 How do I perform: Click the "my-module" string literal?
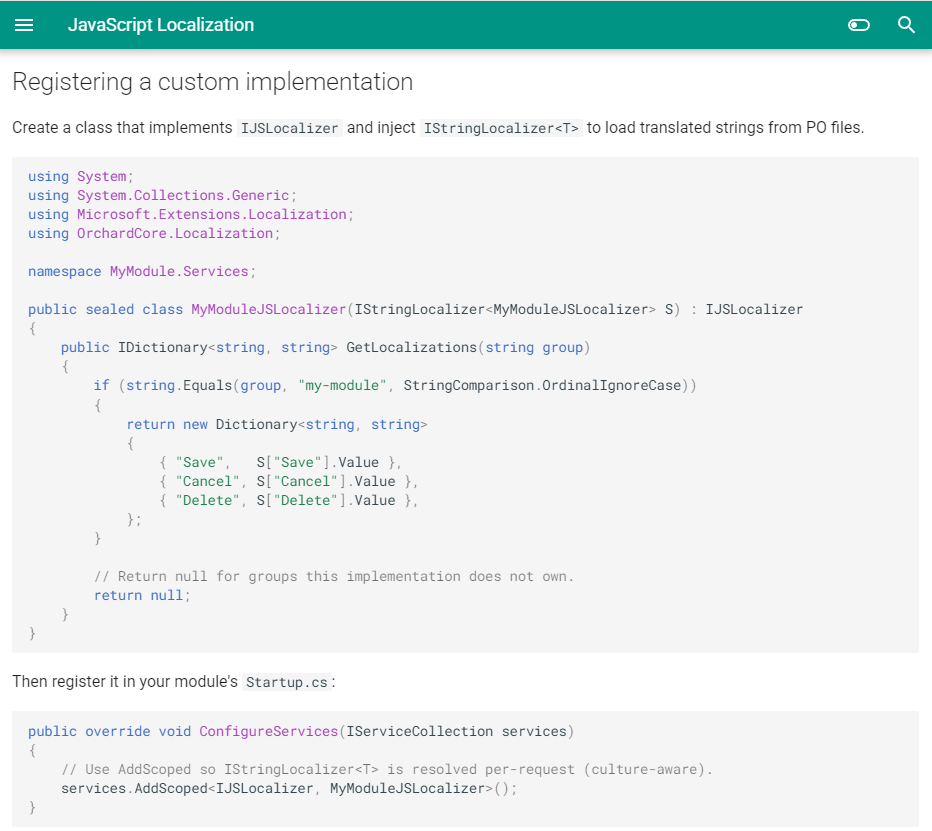tap(342, 386)
